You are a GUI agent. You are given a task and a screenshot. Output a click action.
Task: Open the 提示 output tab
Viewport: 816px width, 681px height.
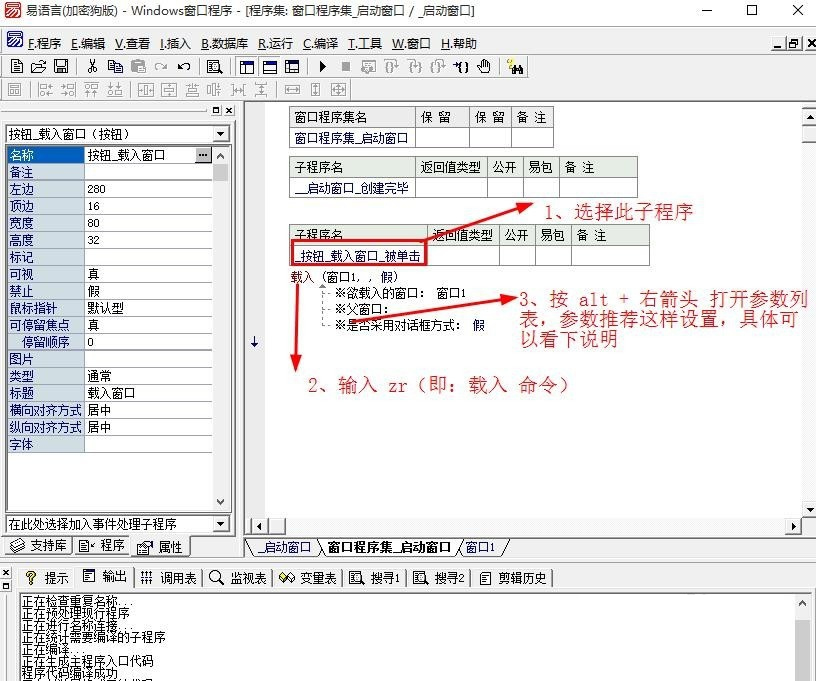click(x=47, y=577)
